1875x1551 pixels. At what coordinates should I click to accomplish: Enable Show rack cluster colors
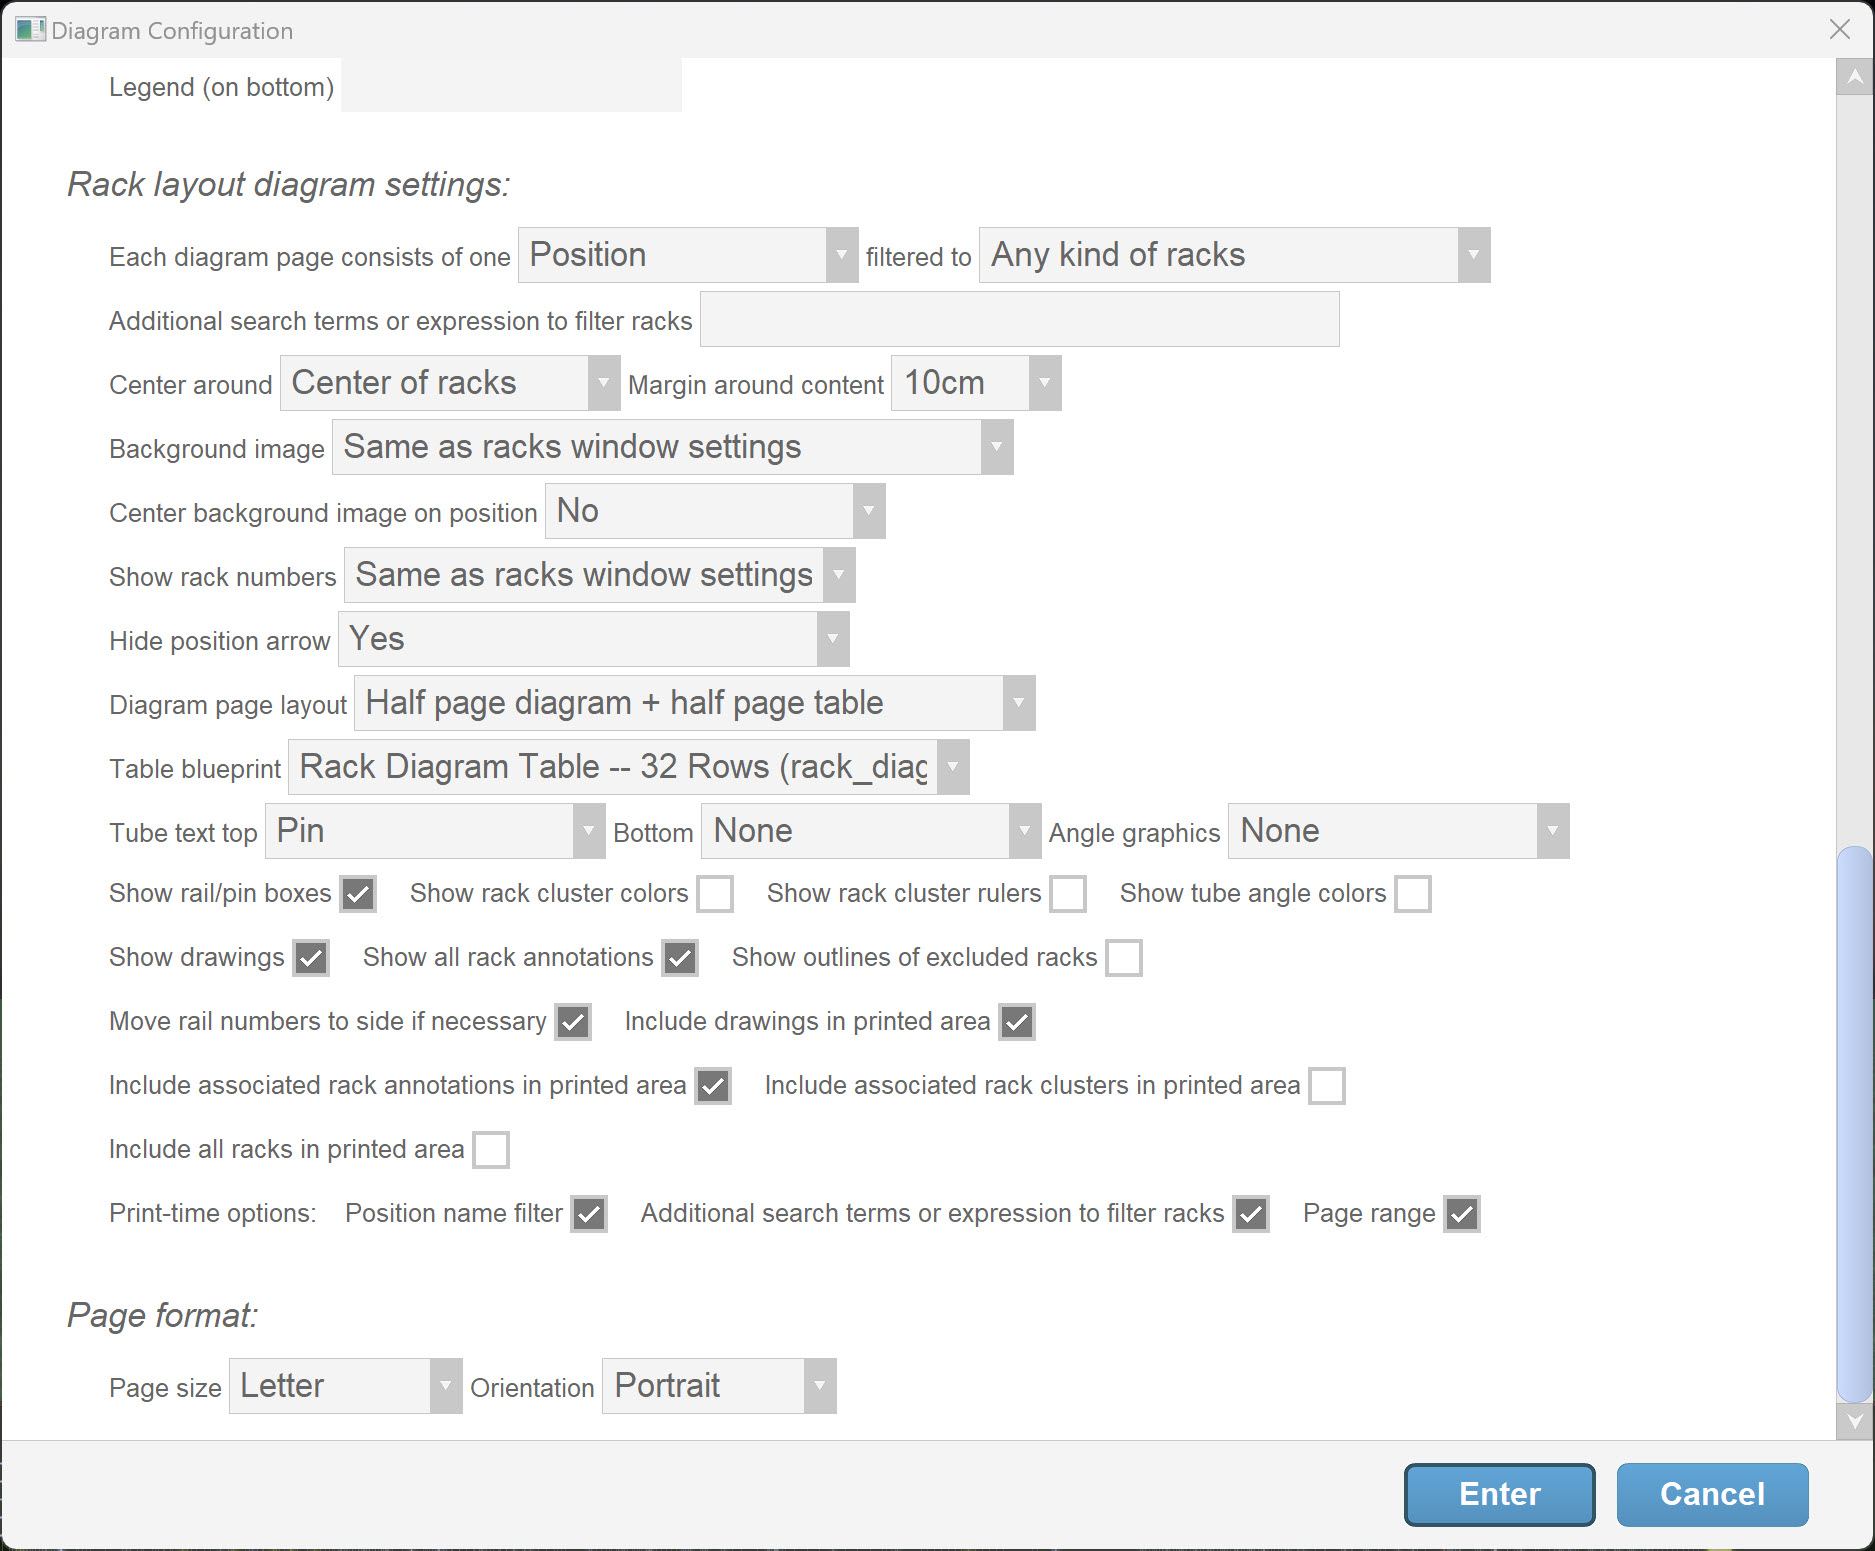(x=715, y=894)
